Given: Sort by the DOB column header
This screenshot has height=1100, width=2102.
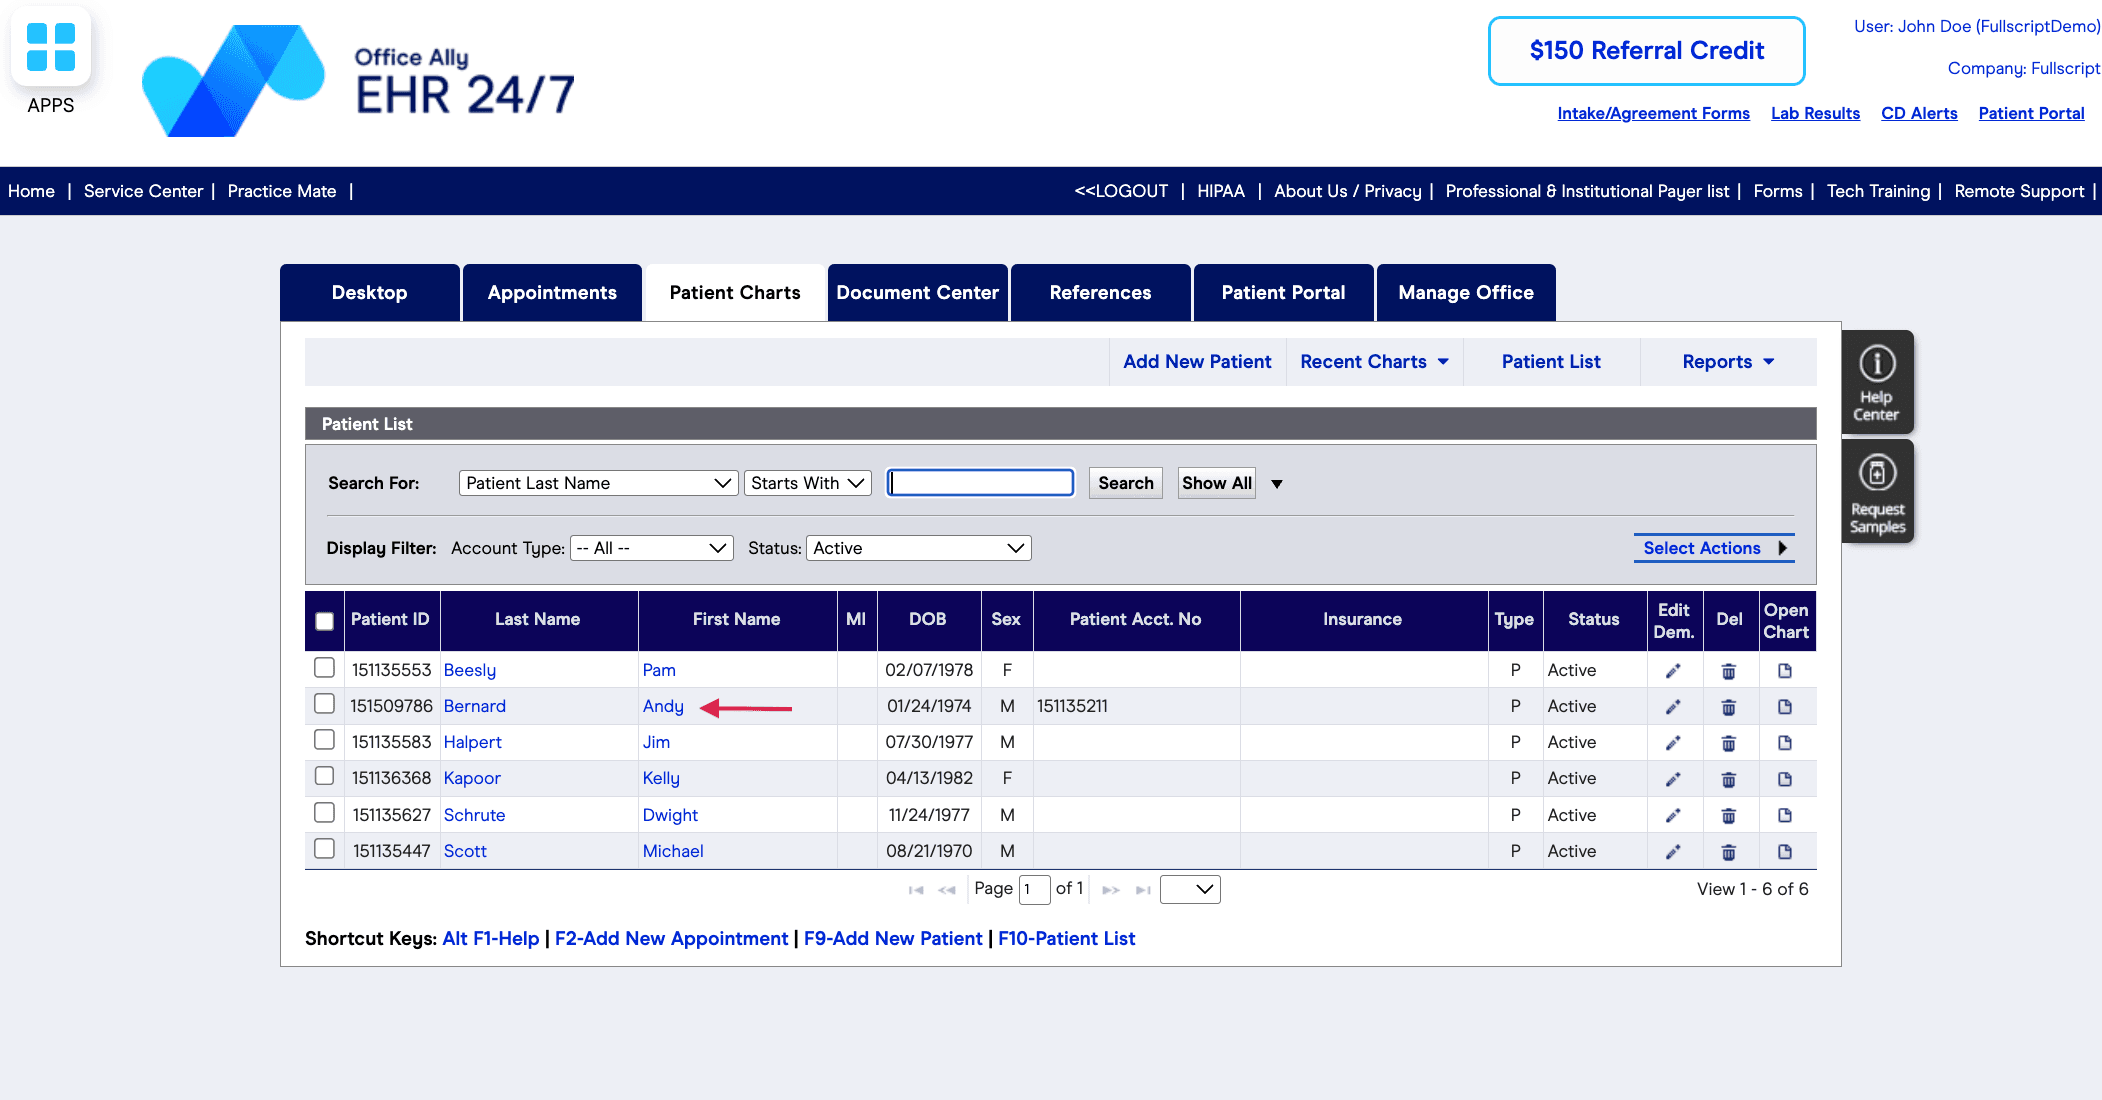Looking at the screenshot, I should [x=927, y=620].
